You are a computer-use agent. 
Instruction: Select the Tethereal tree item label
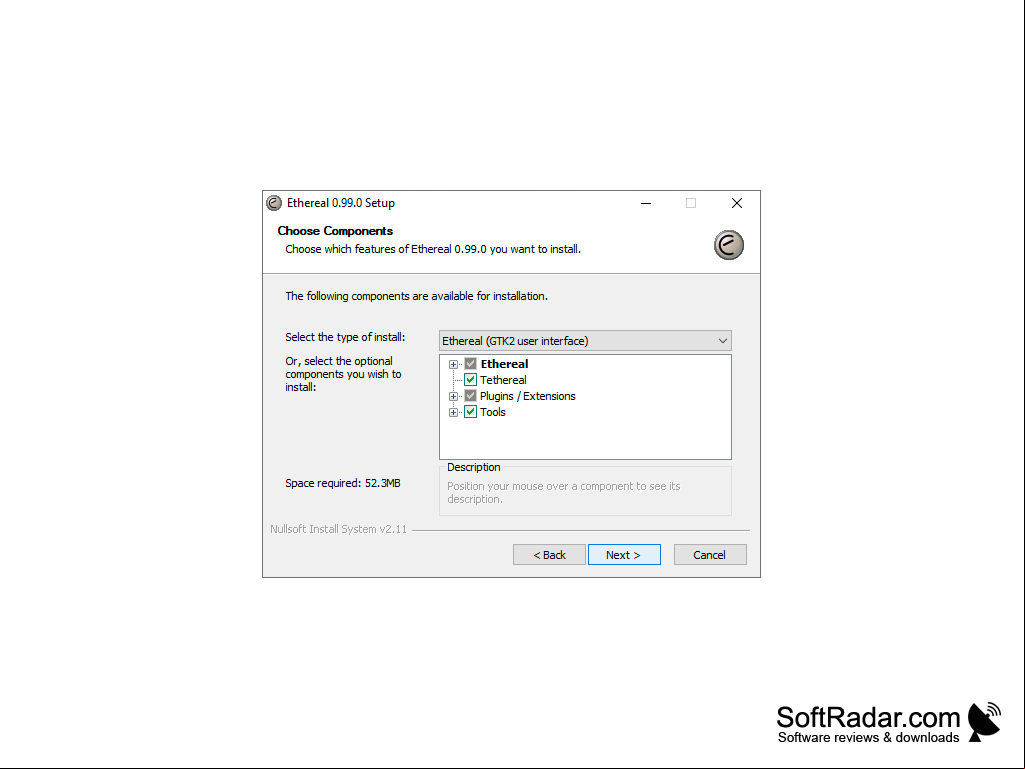coord(503,380)
